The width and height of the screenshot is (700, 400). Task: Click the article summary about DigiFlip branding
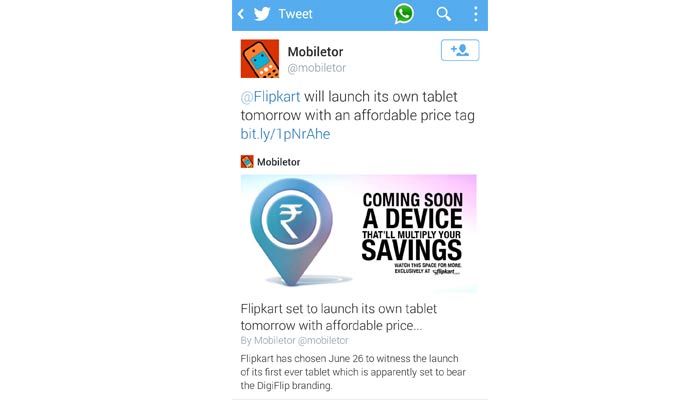(x=353, y=372)
